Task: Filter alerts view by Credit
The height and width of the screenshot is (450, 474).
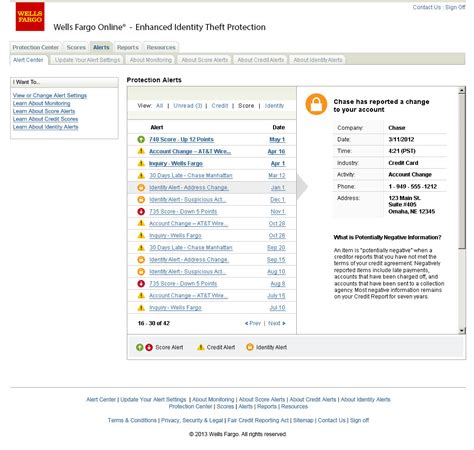Action: tap(220, 106)
